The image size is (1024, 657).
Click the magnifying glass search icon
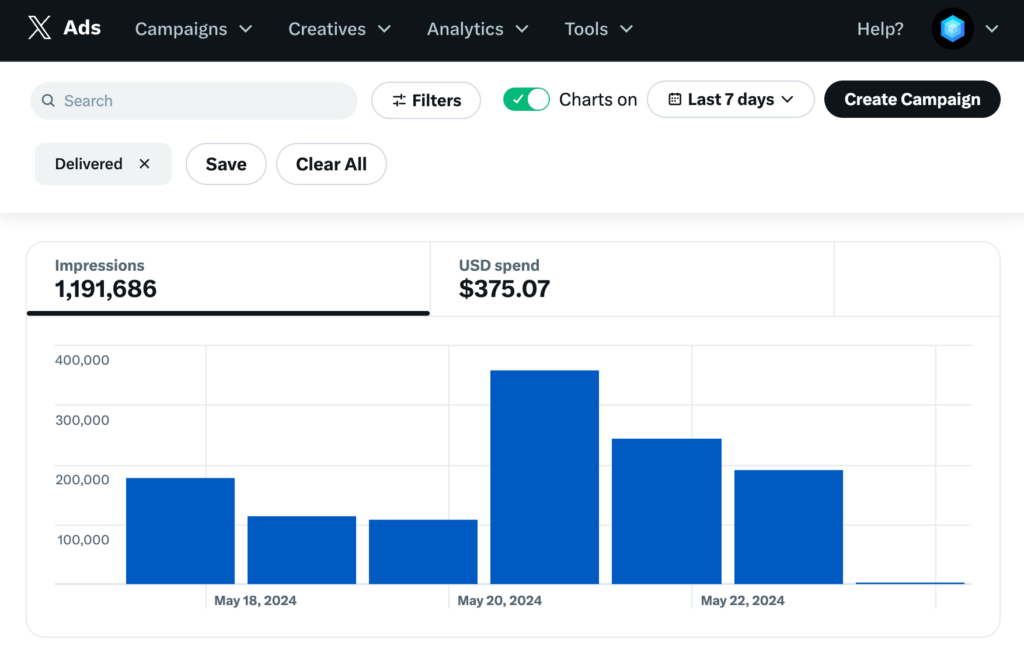49,101
